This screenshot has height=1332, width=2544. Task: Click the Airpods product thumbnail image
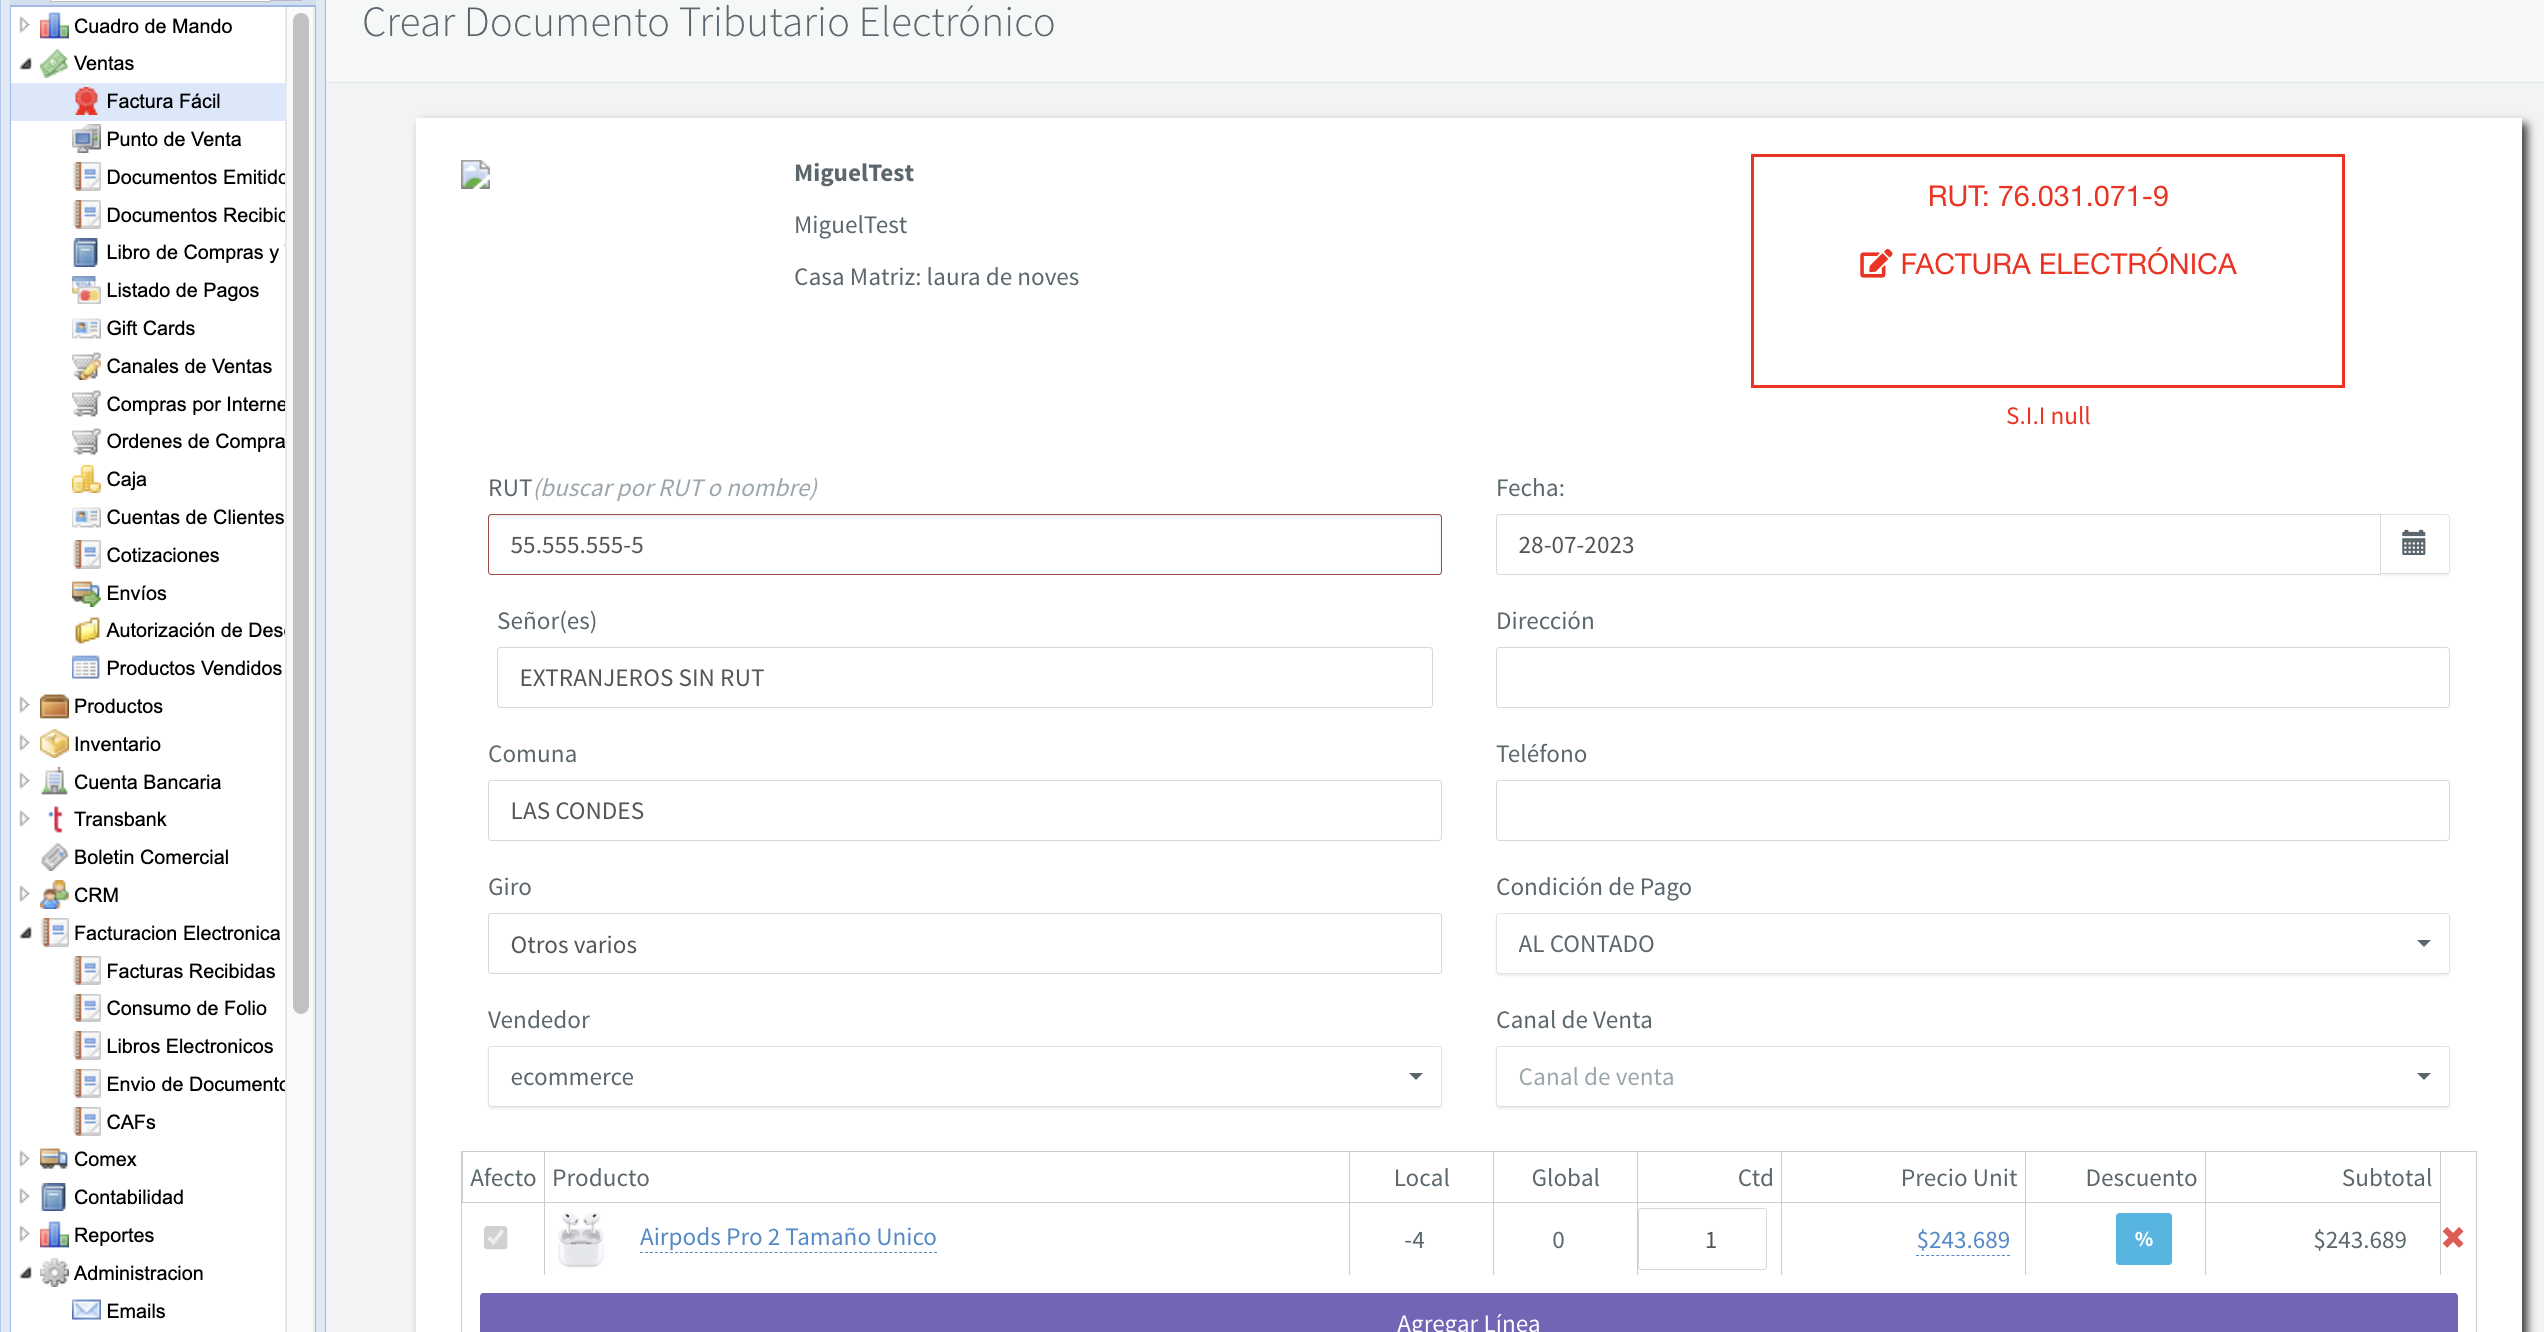coord(581,1238)
